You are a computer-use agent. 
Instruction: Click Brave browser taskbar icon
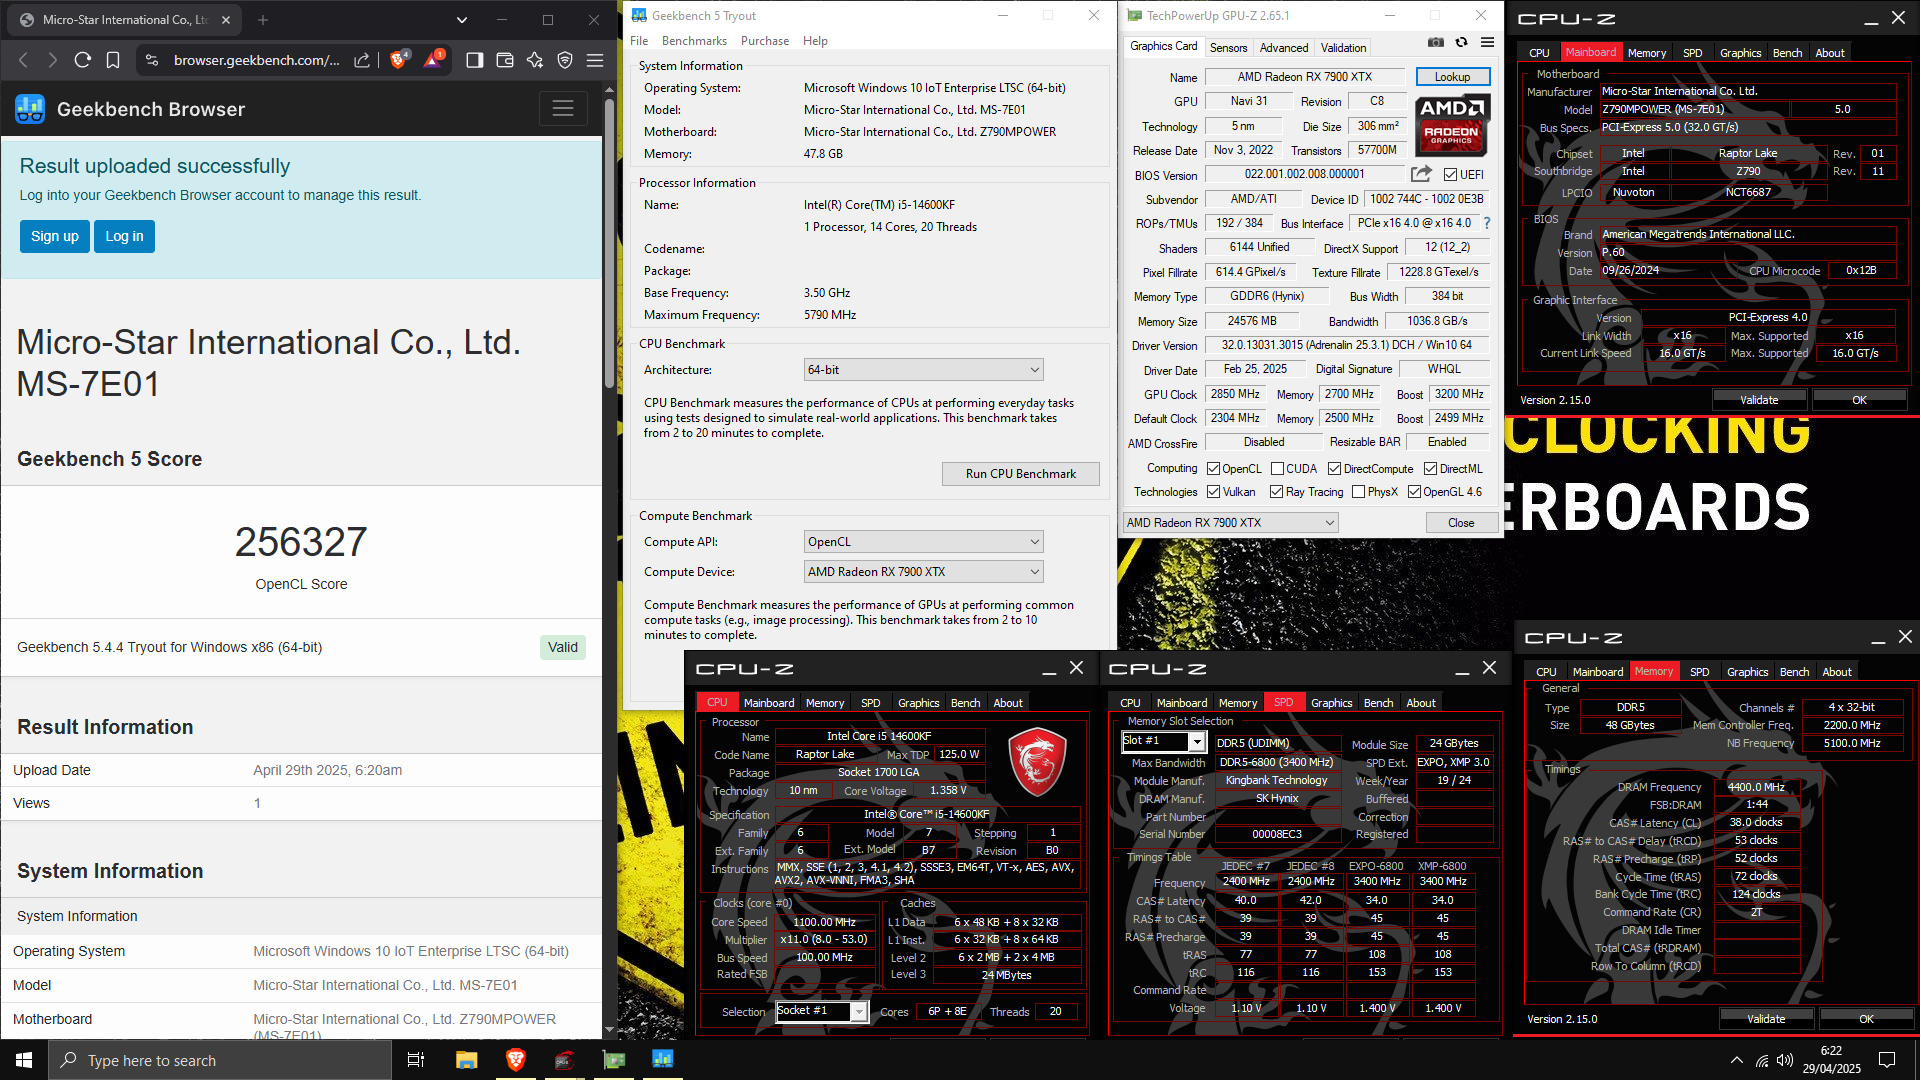point(516,1060)
